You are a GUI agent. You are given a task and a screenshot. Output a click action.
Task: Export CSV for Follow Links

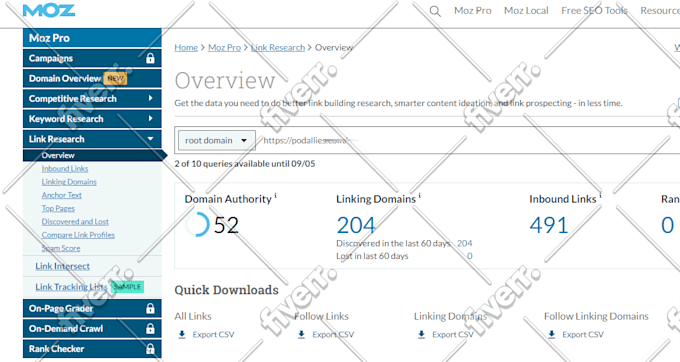pos(333,334)
